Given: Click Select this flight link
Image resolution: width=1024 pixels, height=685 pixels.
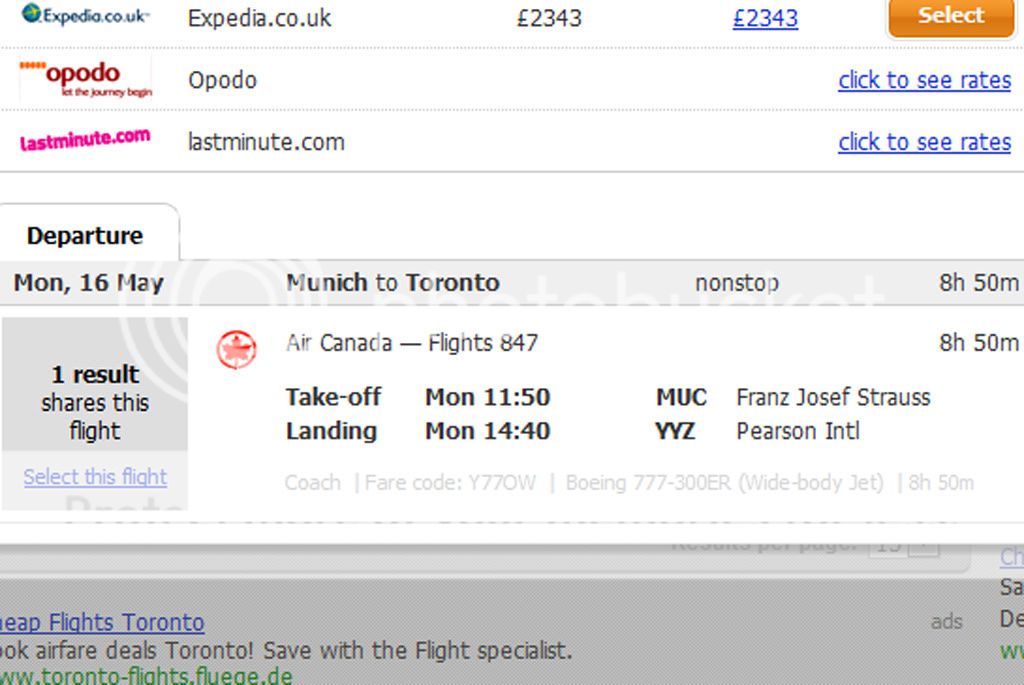Looking at the screenshot, I should [95, 477].
